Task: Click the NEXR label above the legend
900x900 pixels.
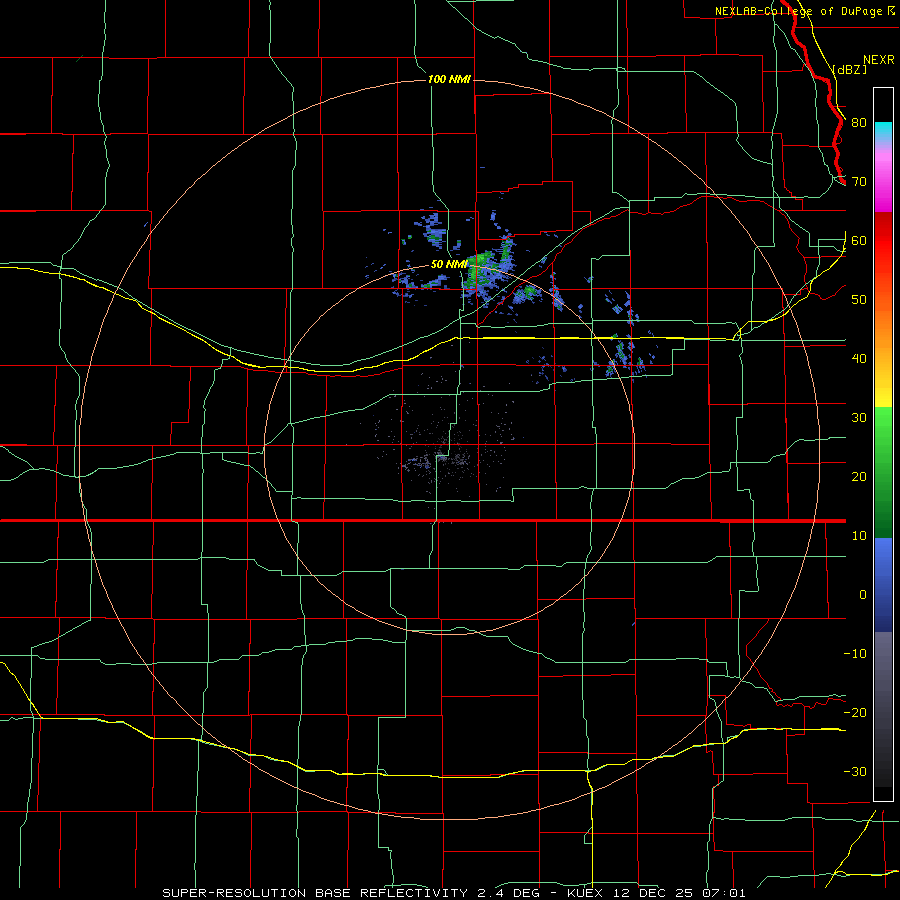Action: (x=878, y=60)
